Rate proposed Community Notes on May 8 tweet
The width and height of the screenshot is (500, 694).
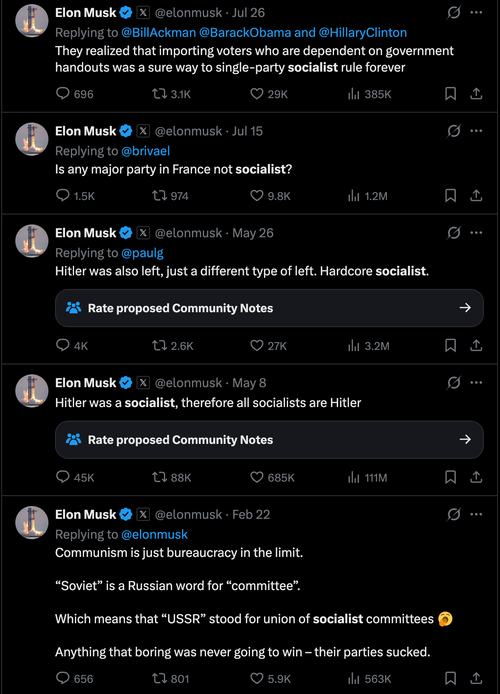tap(269, 440)
